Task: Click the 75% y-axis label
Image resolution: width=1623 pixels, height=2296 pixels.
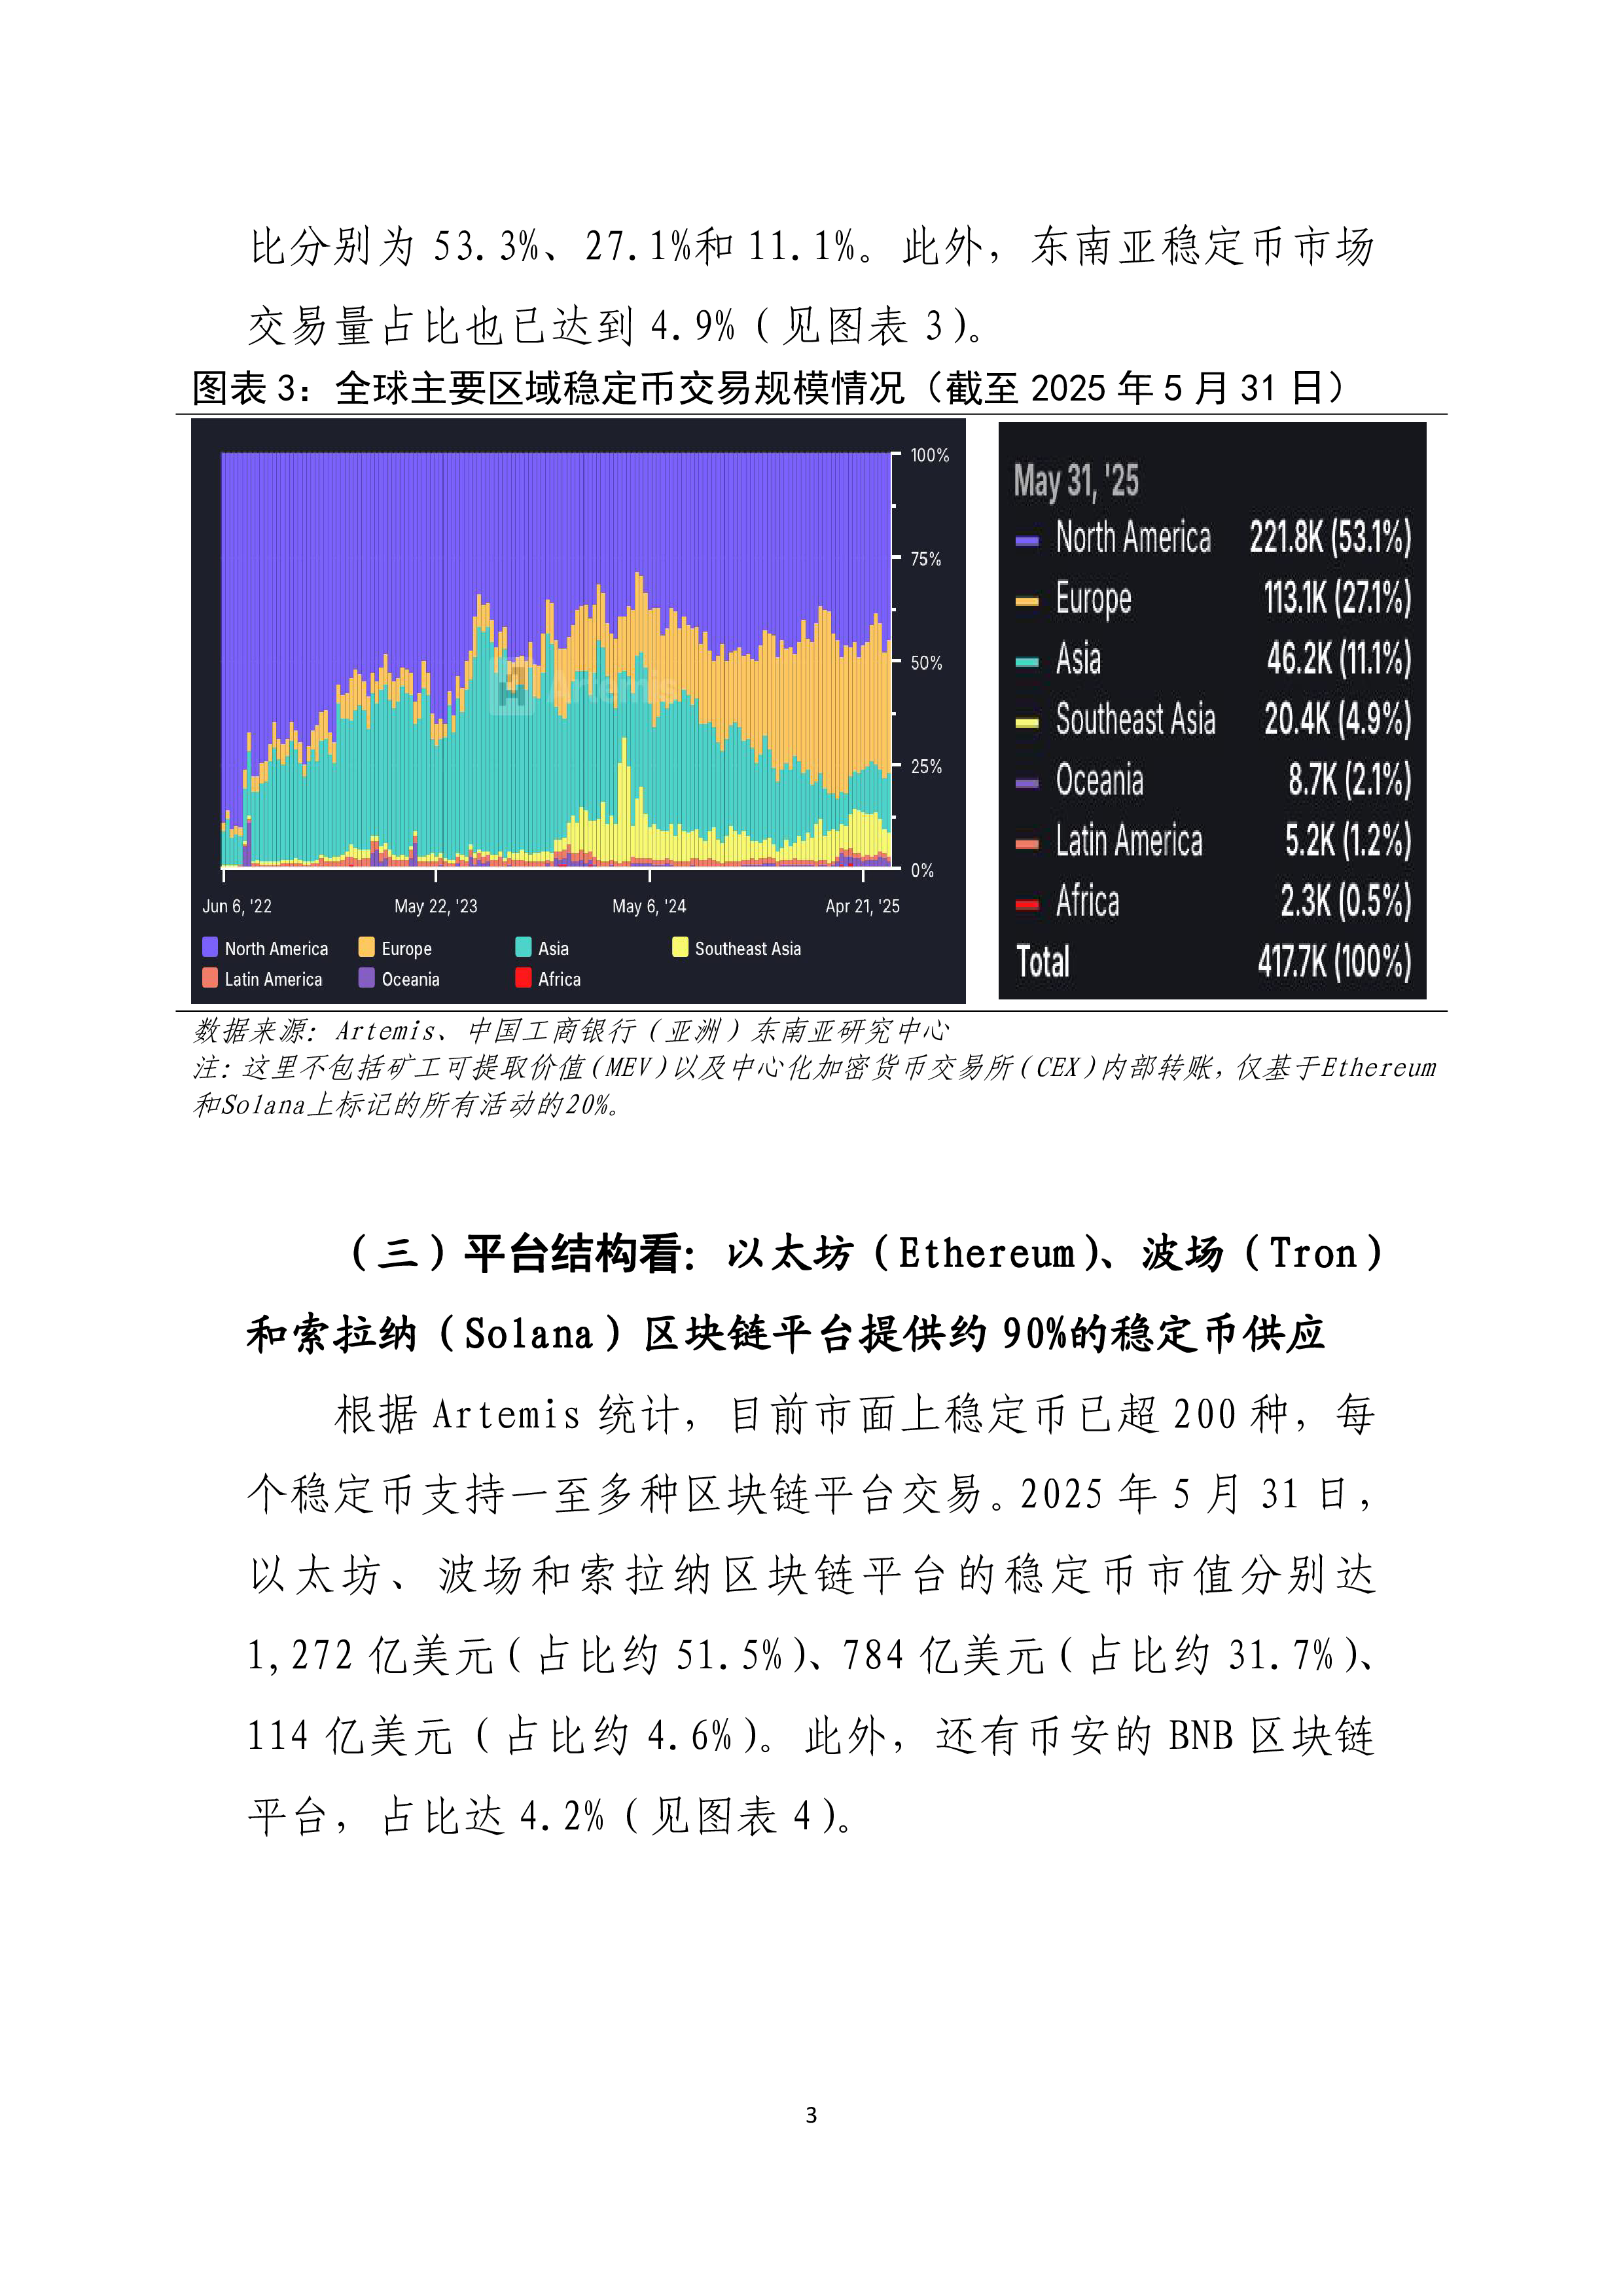Action: [926, 559]
